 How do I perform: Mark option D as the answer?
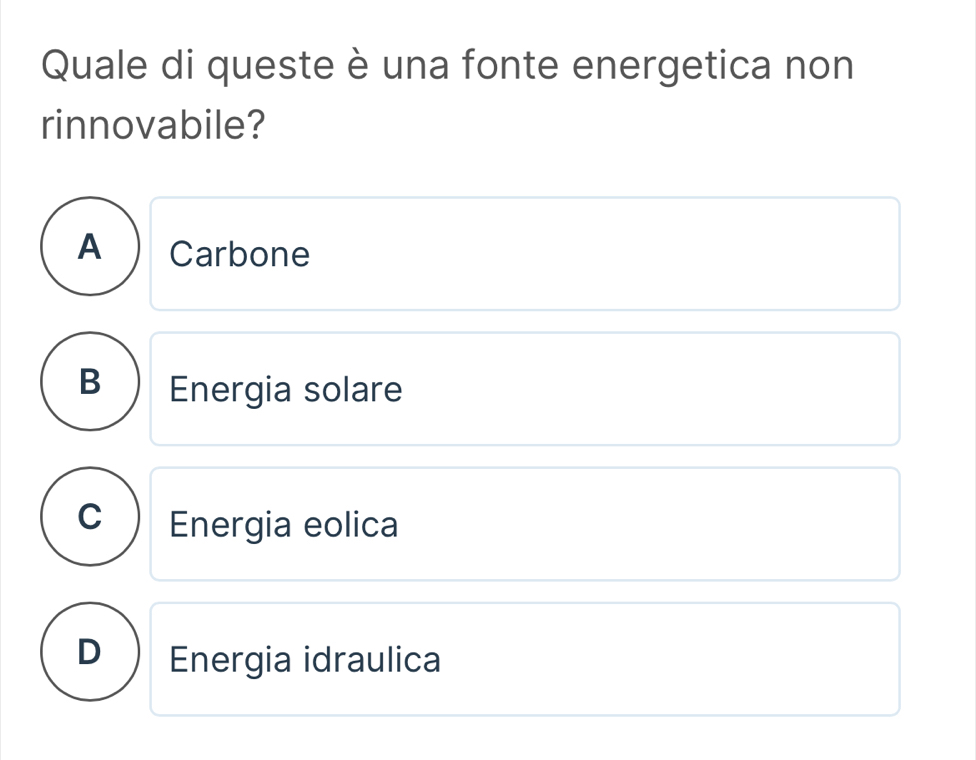(91, 651)
